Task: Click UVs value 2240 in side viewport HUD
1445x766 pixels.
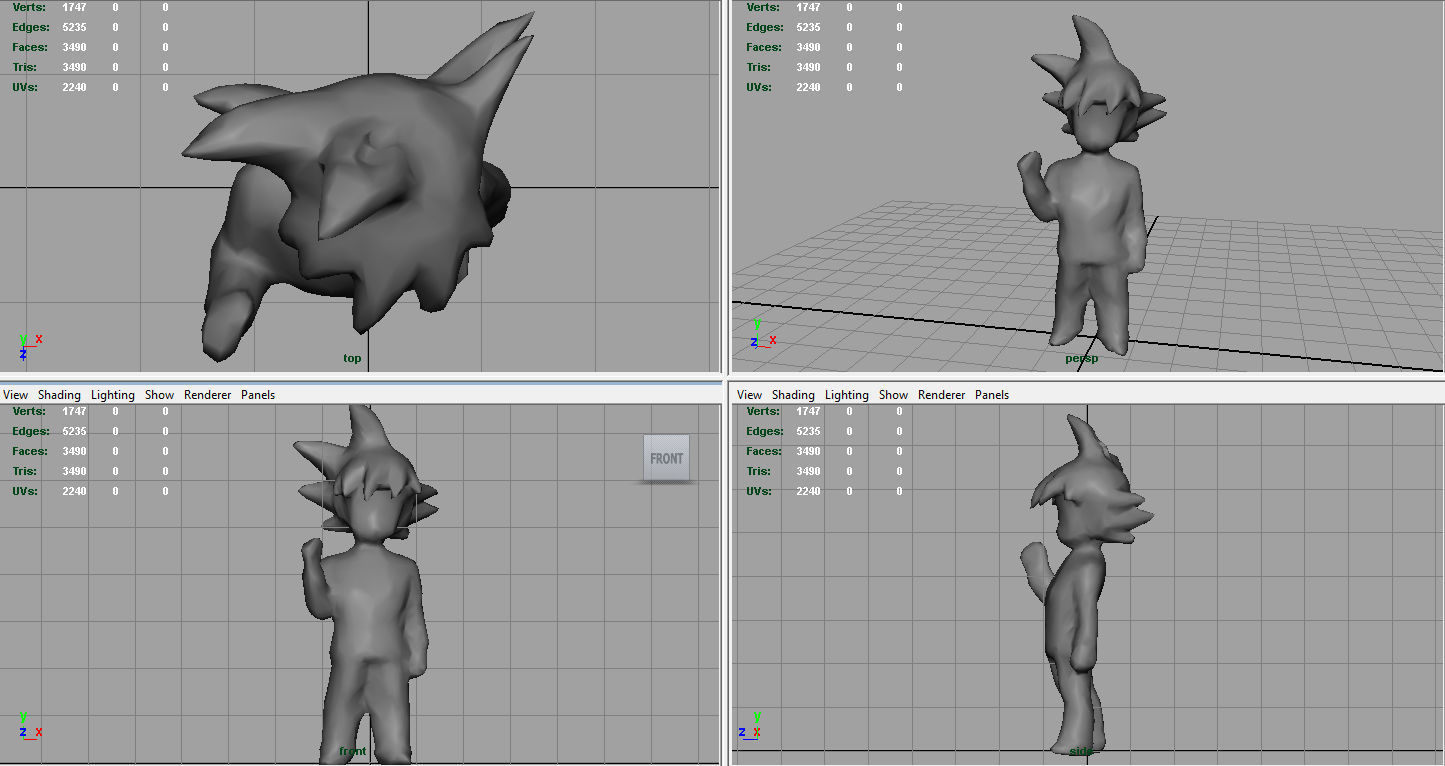Action: point(808,491)
